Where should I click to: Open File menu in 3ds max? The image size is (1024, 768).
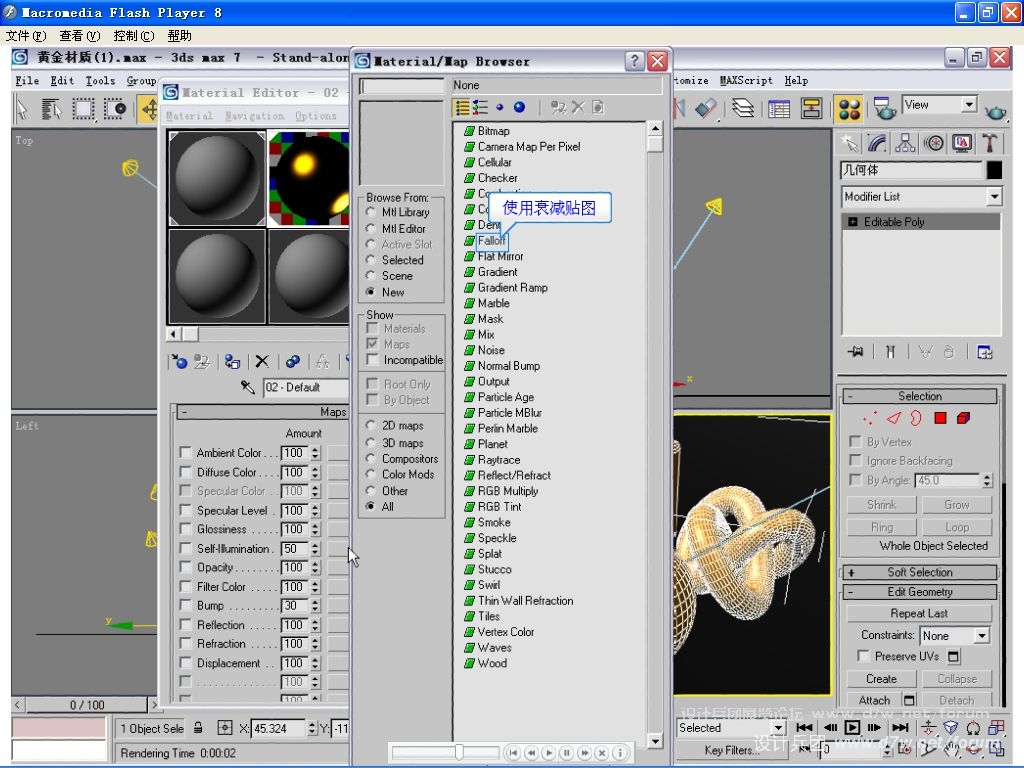click(27, 80)
